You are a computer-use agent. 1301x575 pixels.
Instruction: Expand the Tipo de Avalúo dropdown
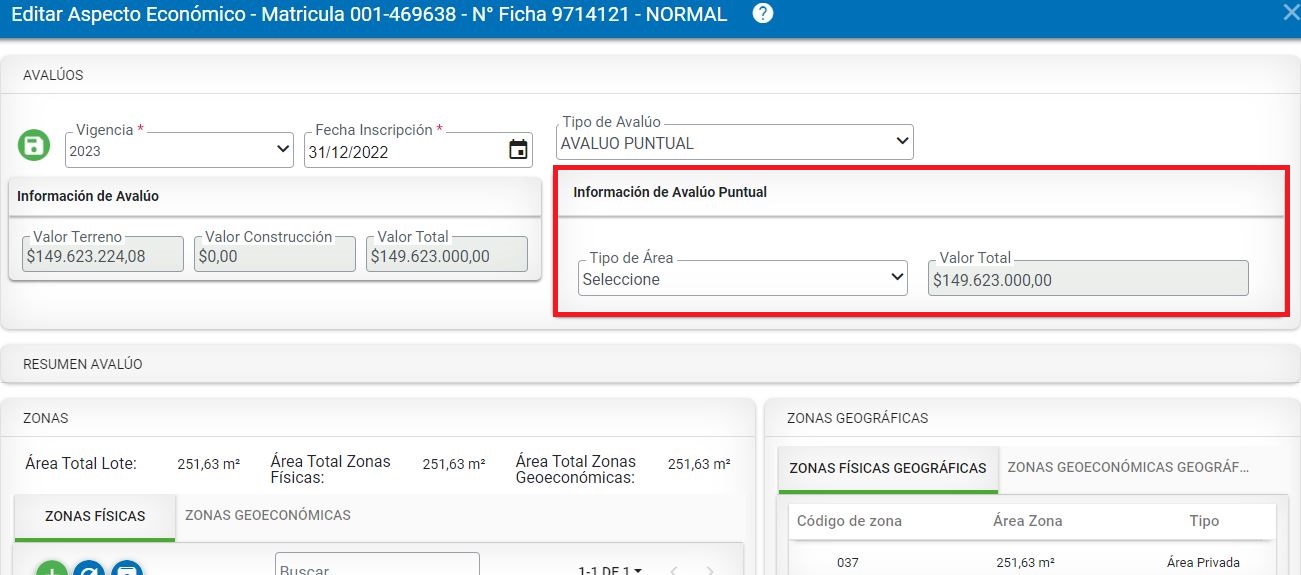tap(735, 143)
